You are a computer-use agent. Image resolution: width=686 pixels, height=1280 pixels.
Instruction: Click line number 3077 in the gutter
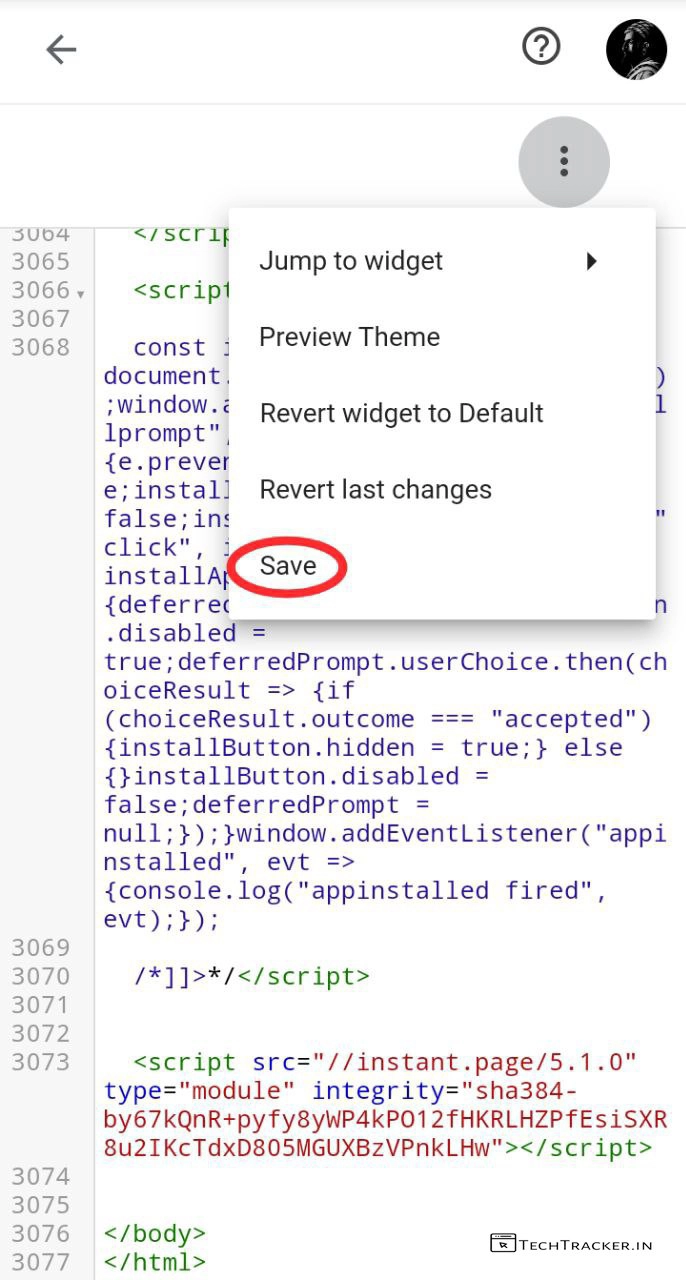pyautogui.click(x=41, y=1262)
